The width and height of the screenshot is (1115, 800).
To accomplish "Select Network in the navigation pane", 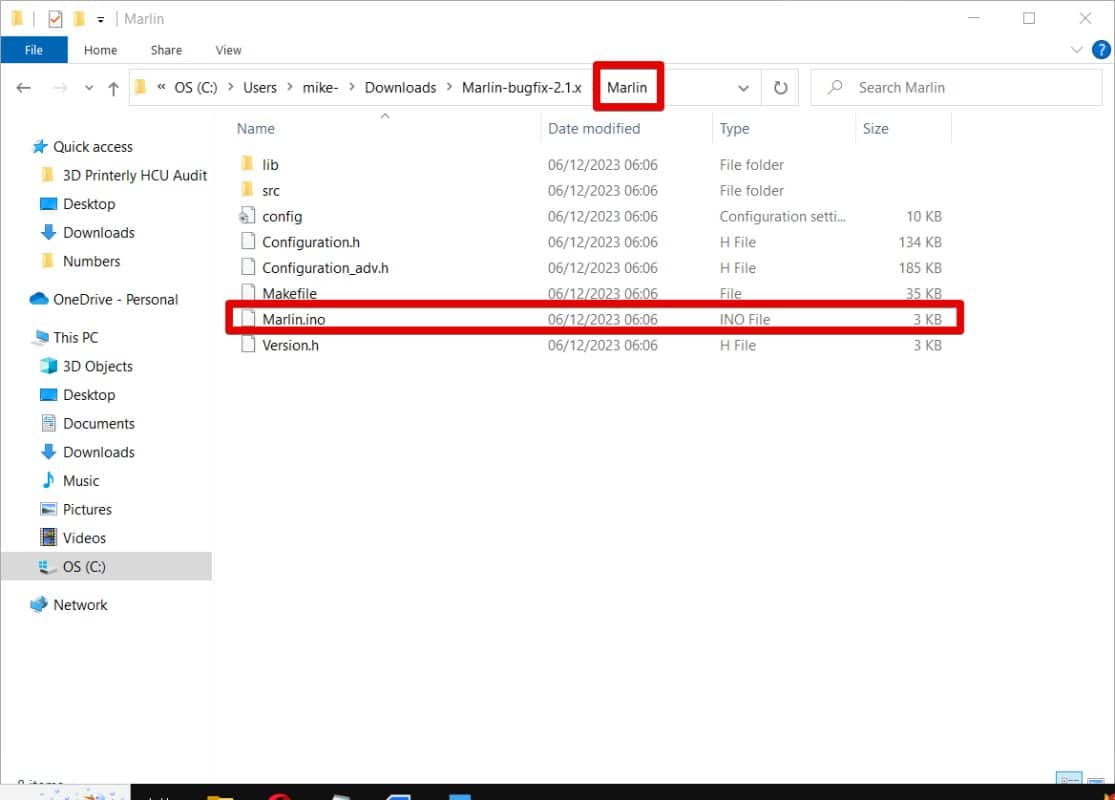I will (80, 605).
